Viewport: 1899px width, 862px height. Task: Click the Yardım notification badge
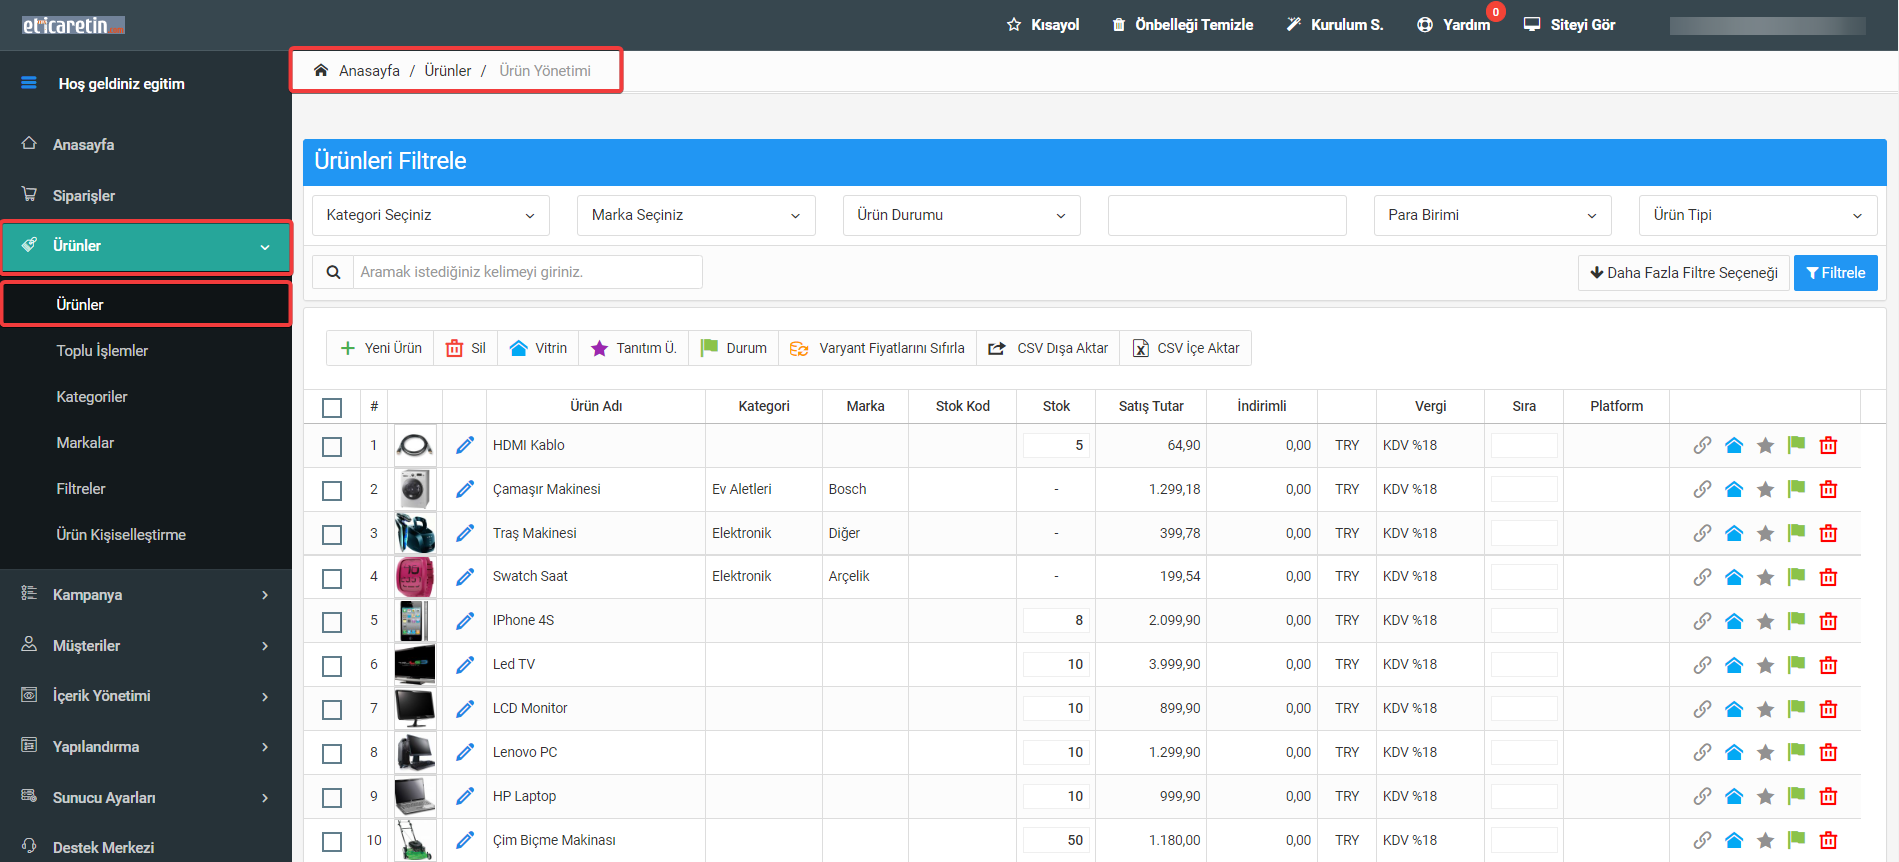coord(1496,12)
